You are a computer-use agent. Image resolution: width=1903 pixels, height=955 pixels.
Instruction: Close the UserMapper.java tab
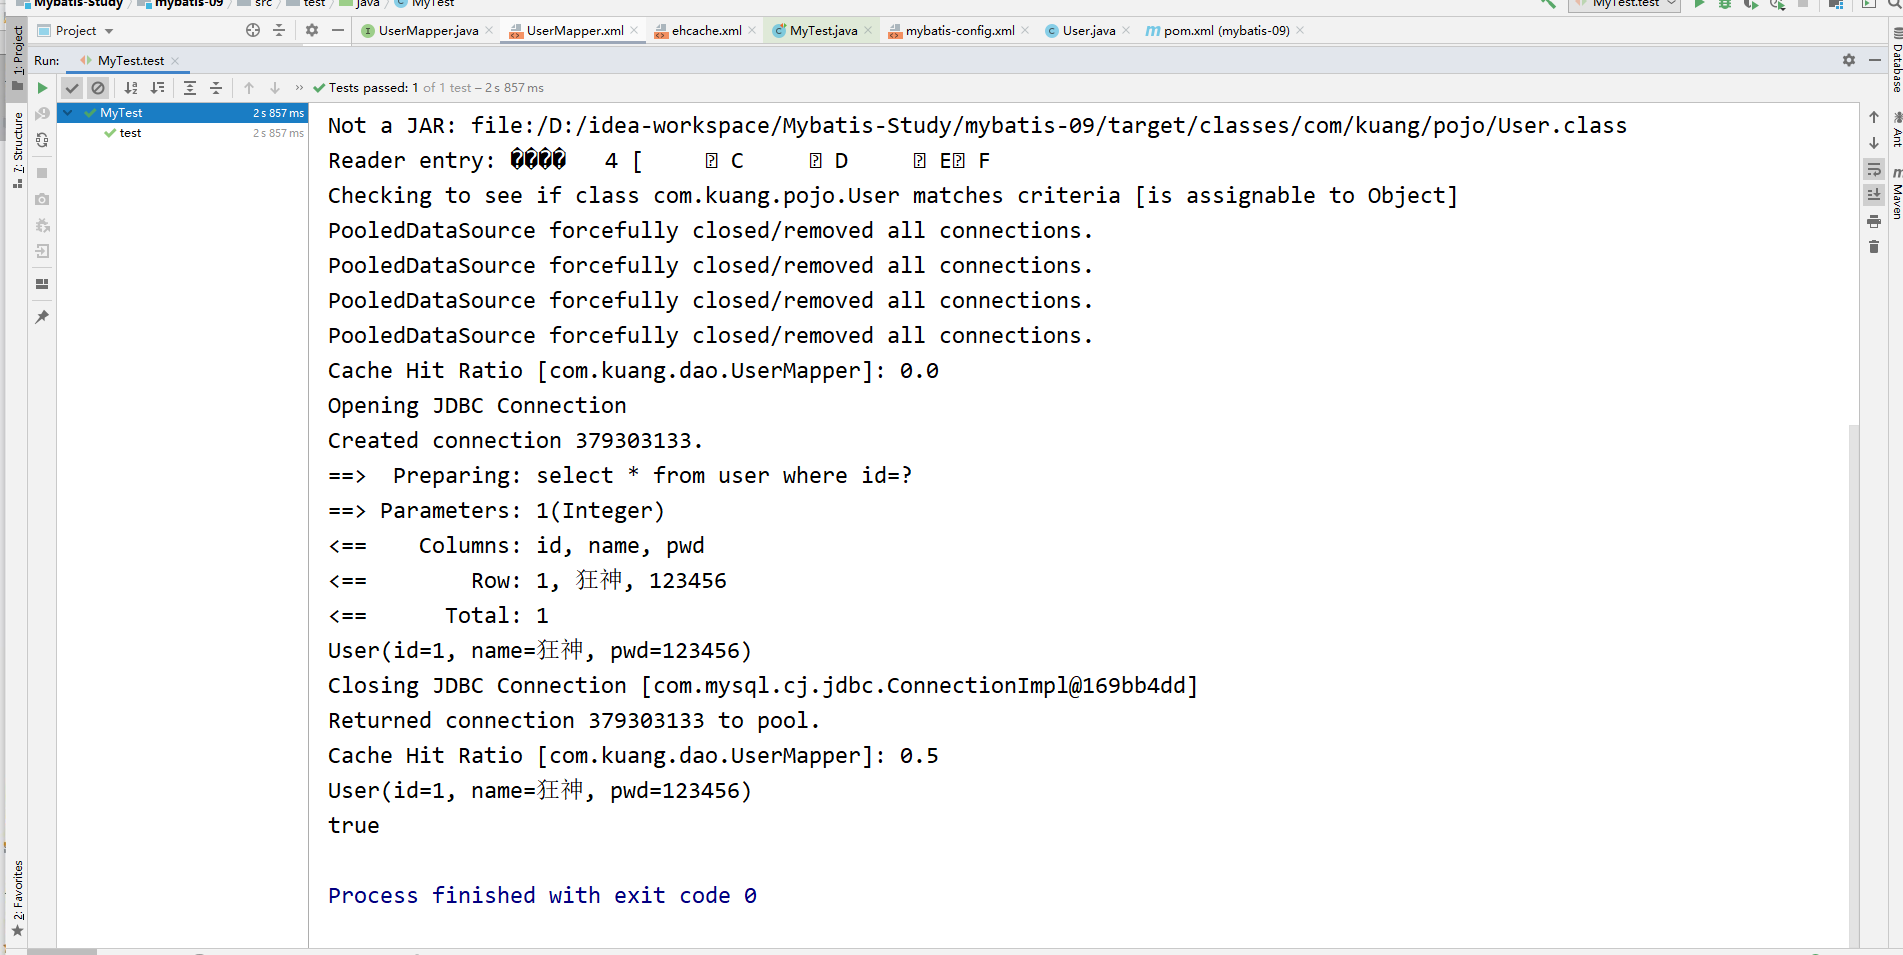489,31
